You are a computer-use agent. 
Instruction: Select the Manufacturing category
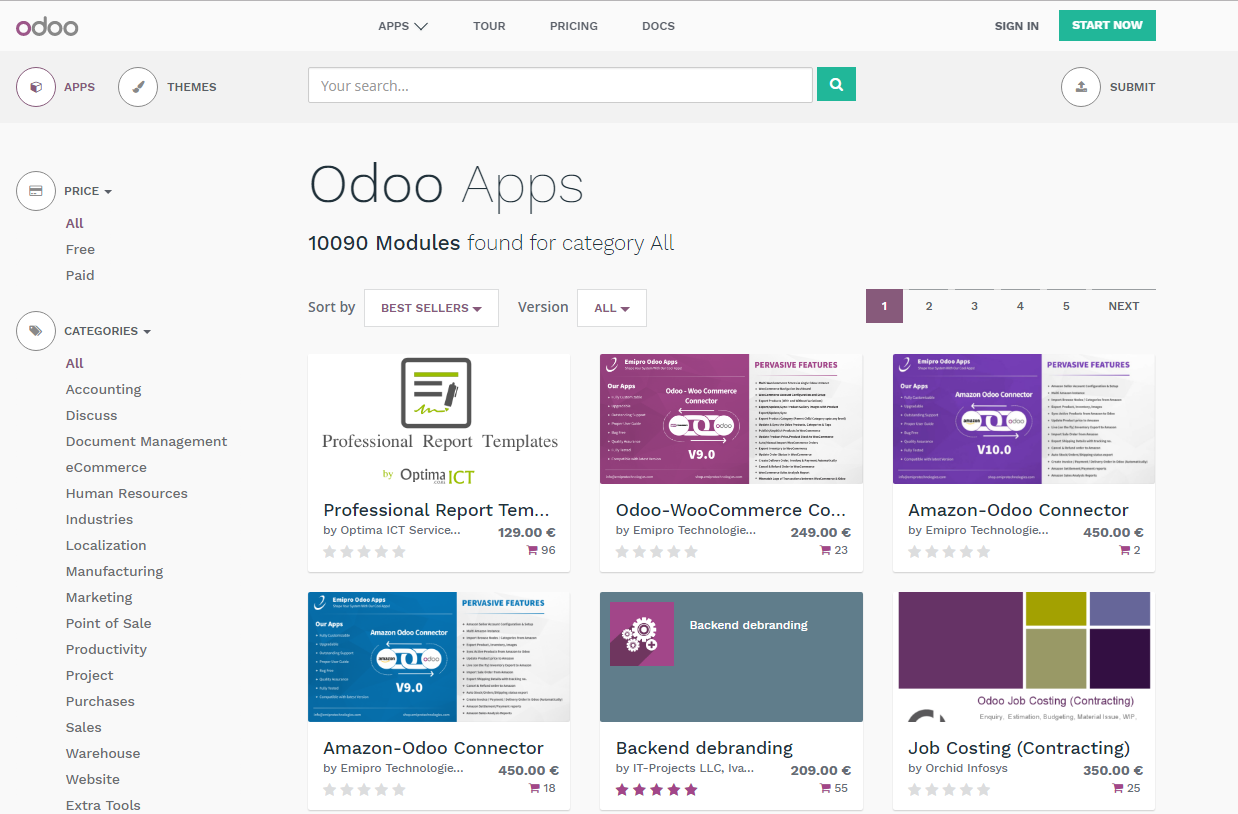(115, 571)
